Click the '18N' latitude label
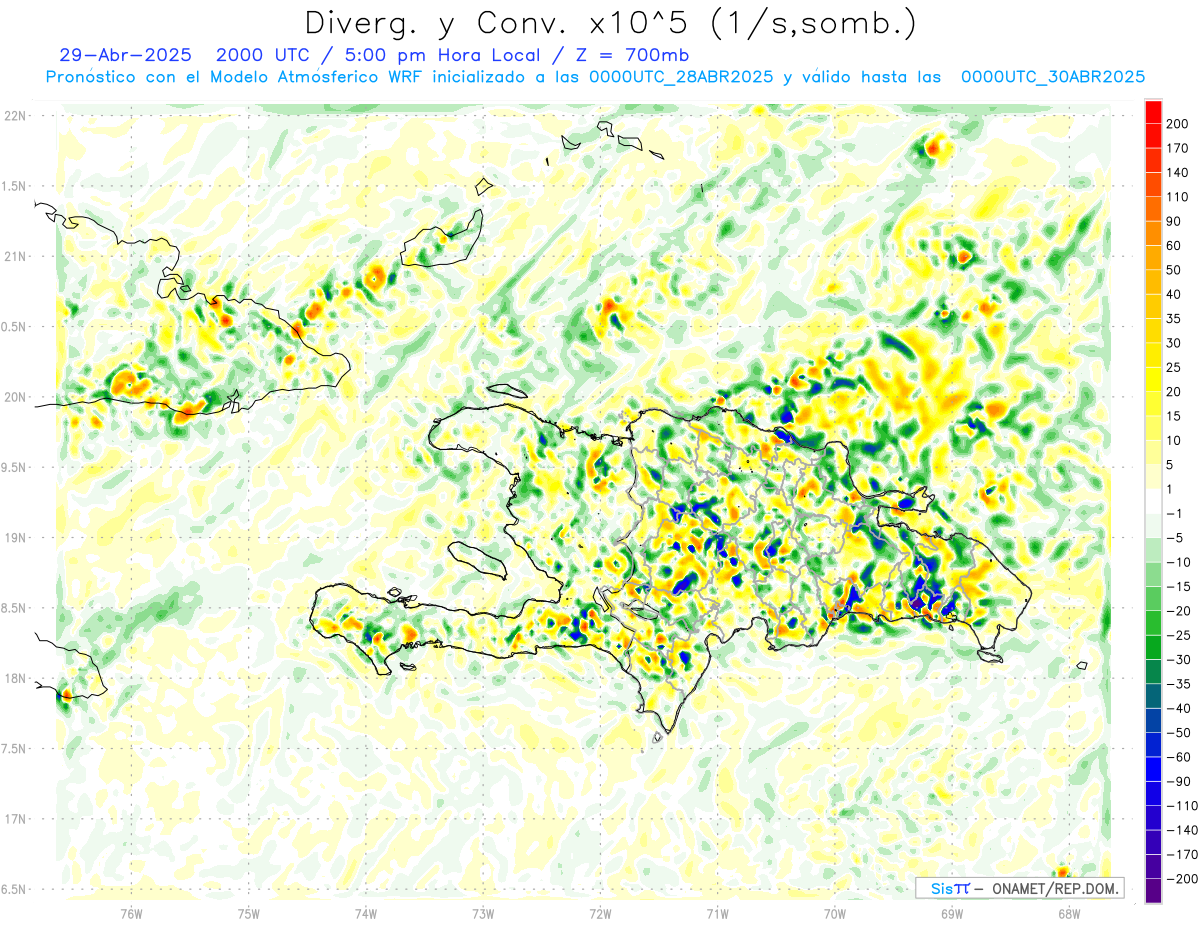 15,678
